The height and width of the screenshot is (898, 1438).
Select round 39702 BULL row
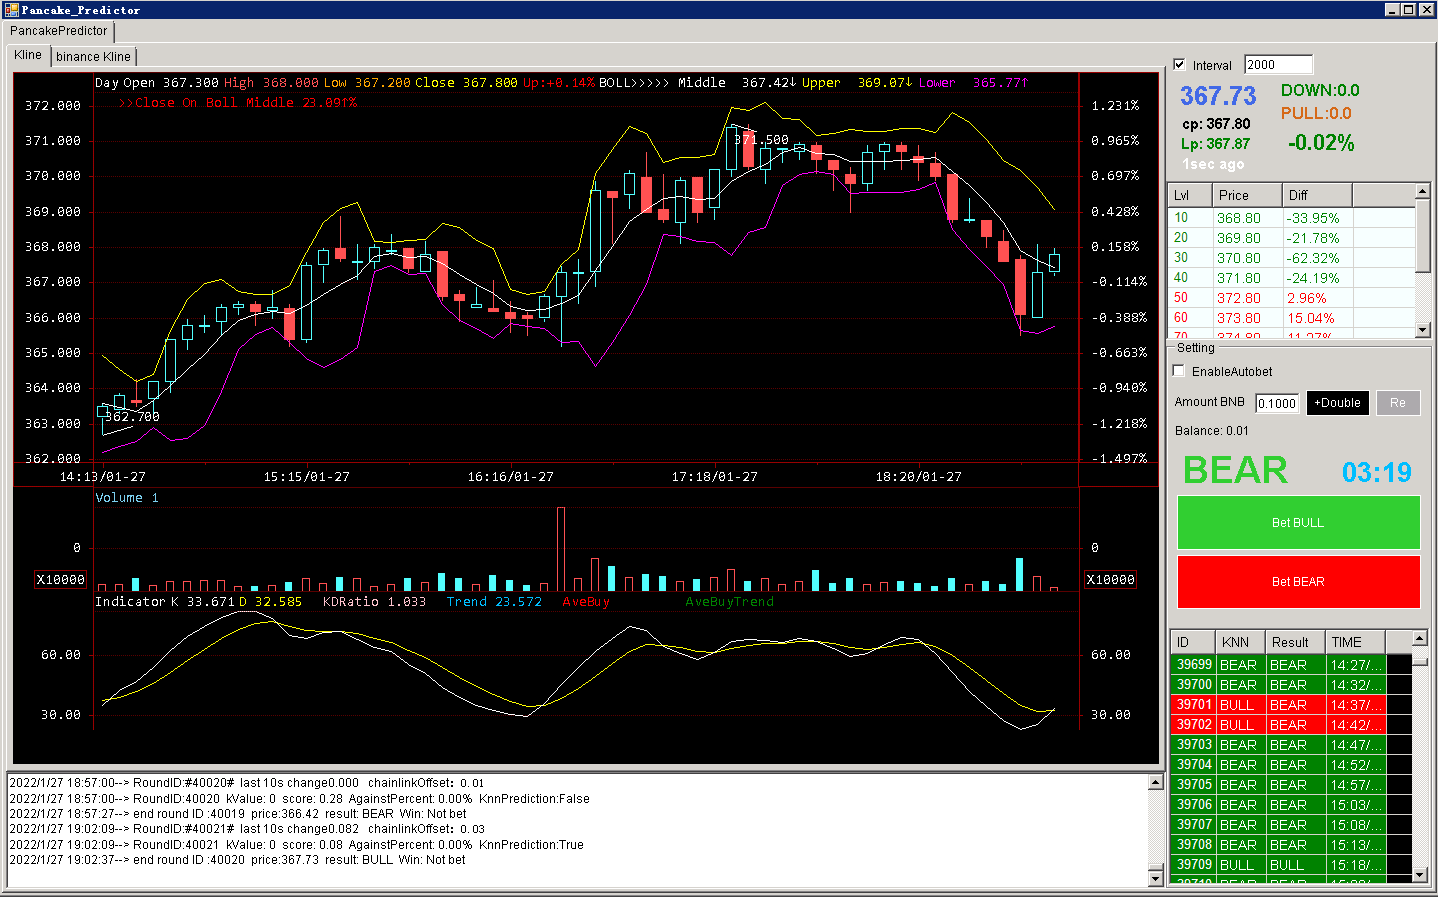tap(1291, 725)
